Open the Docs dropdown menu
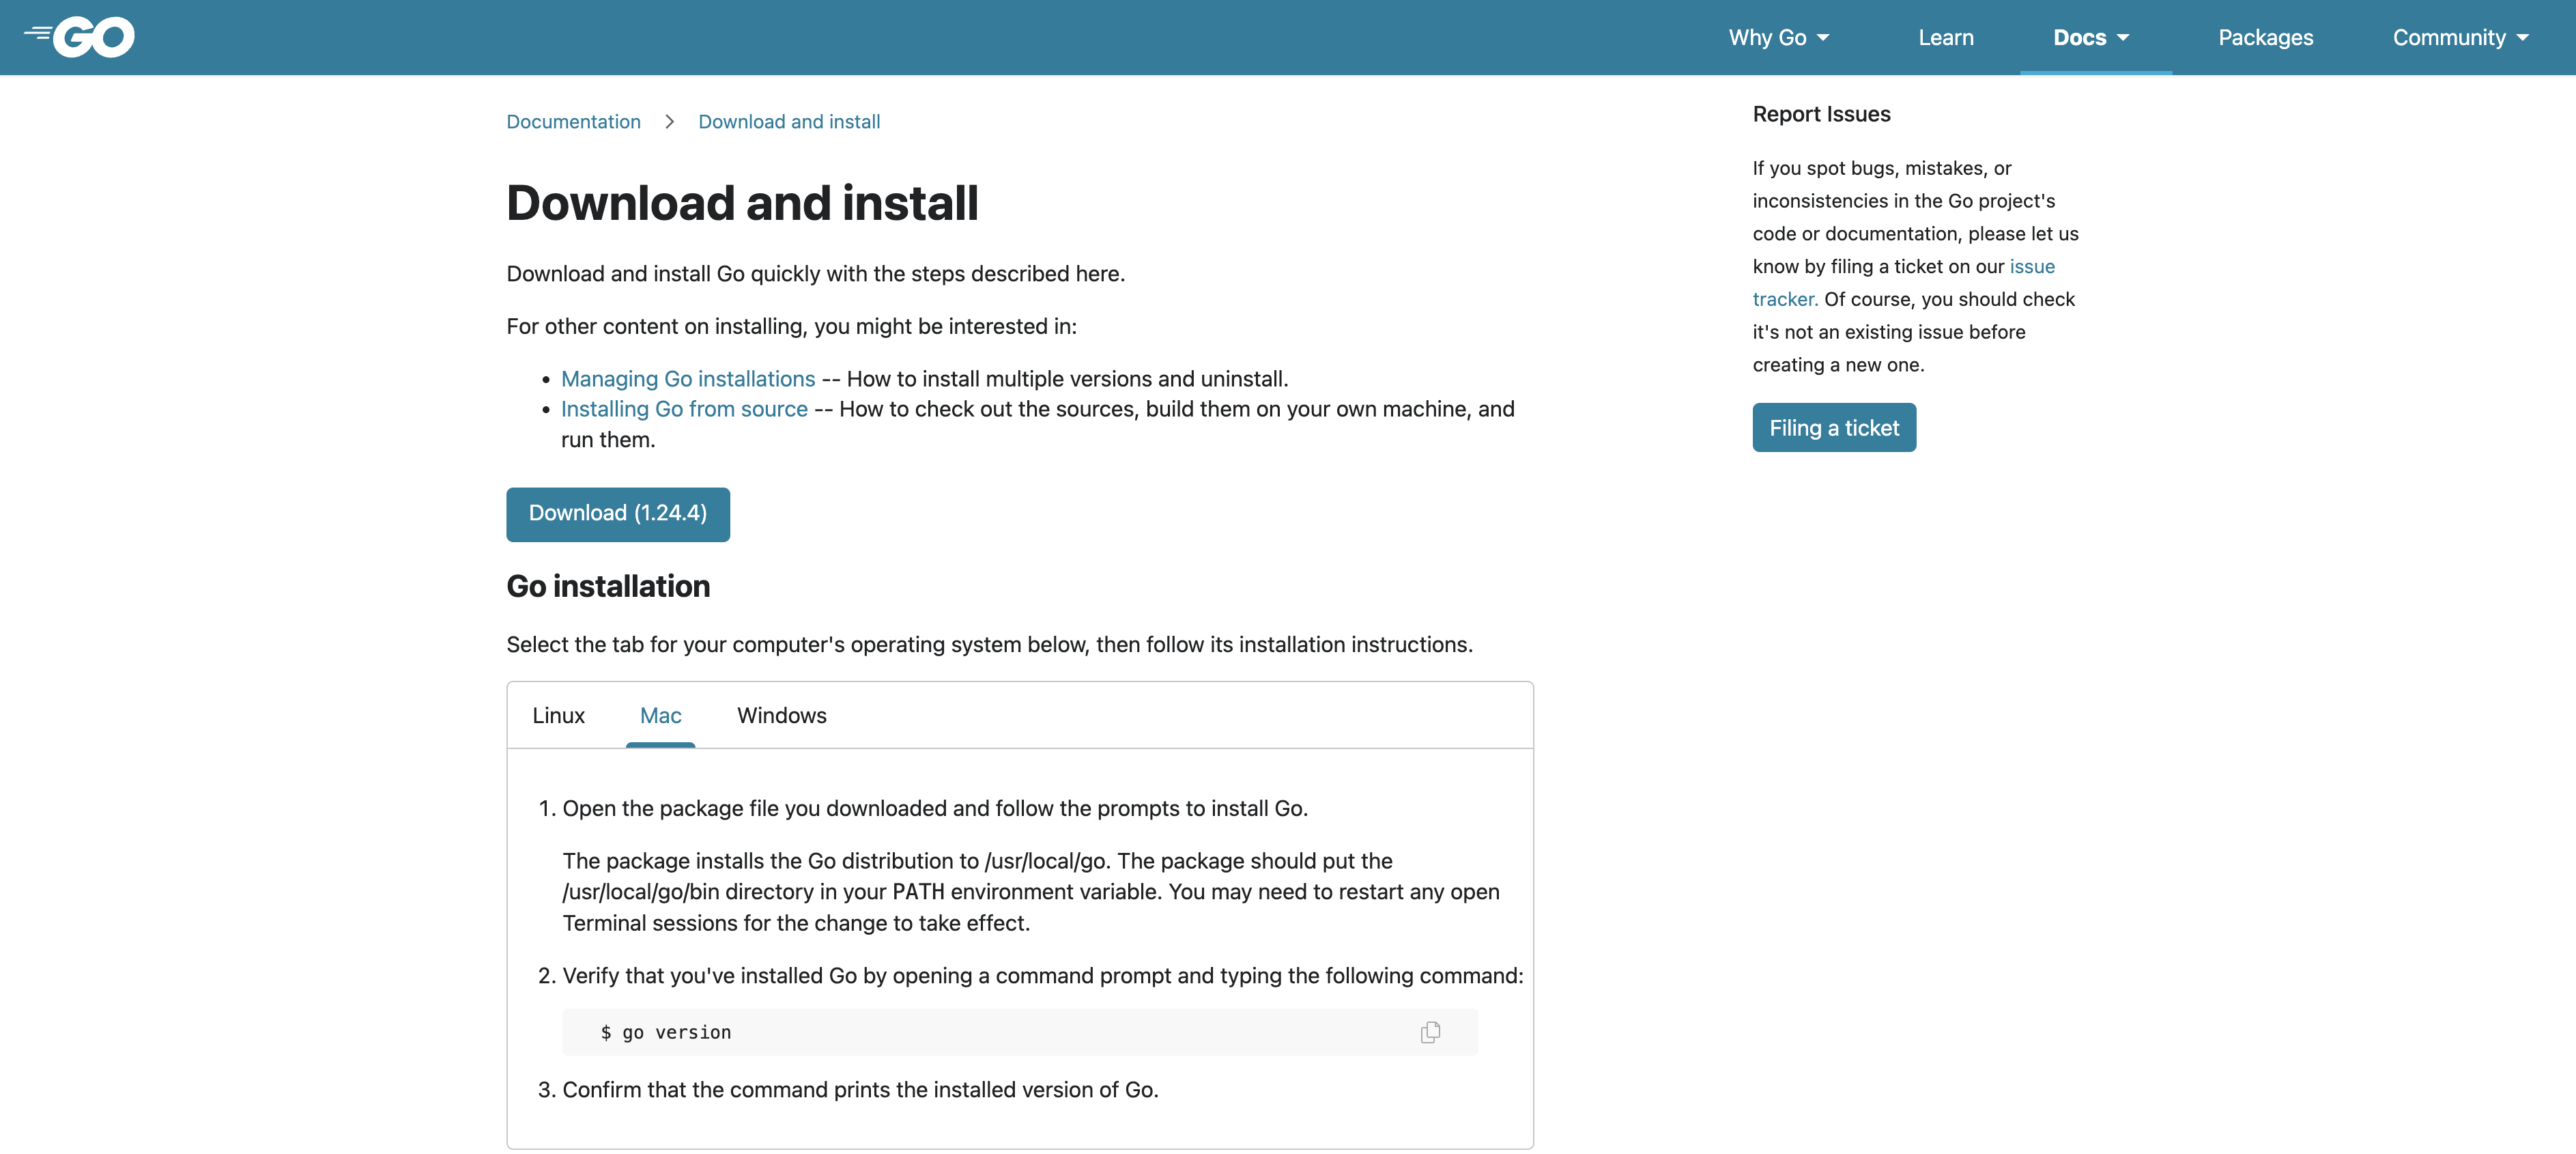This screenshot has width=2576, height=1154. [x=2091, y=37]
